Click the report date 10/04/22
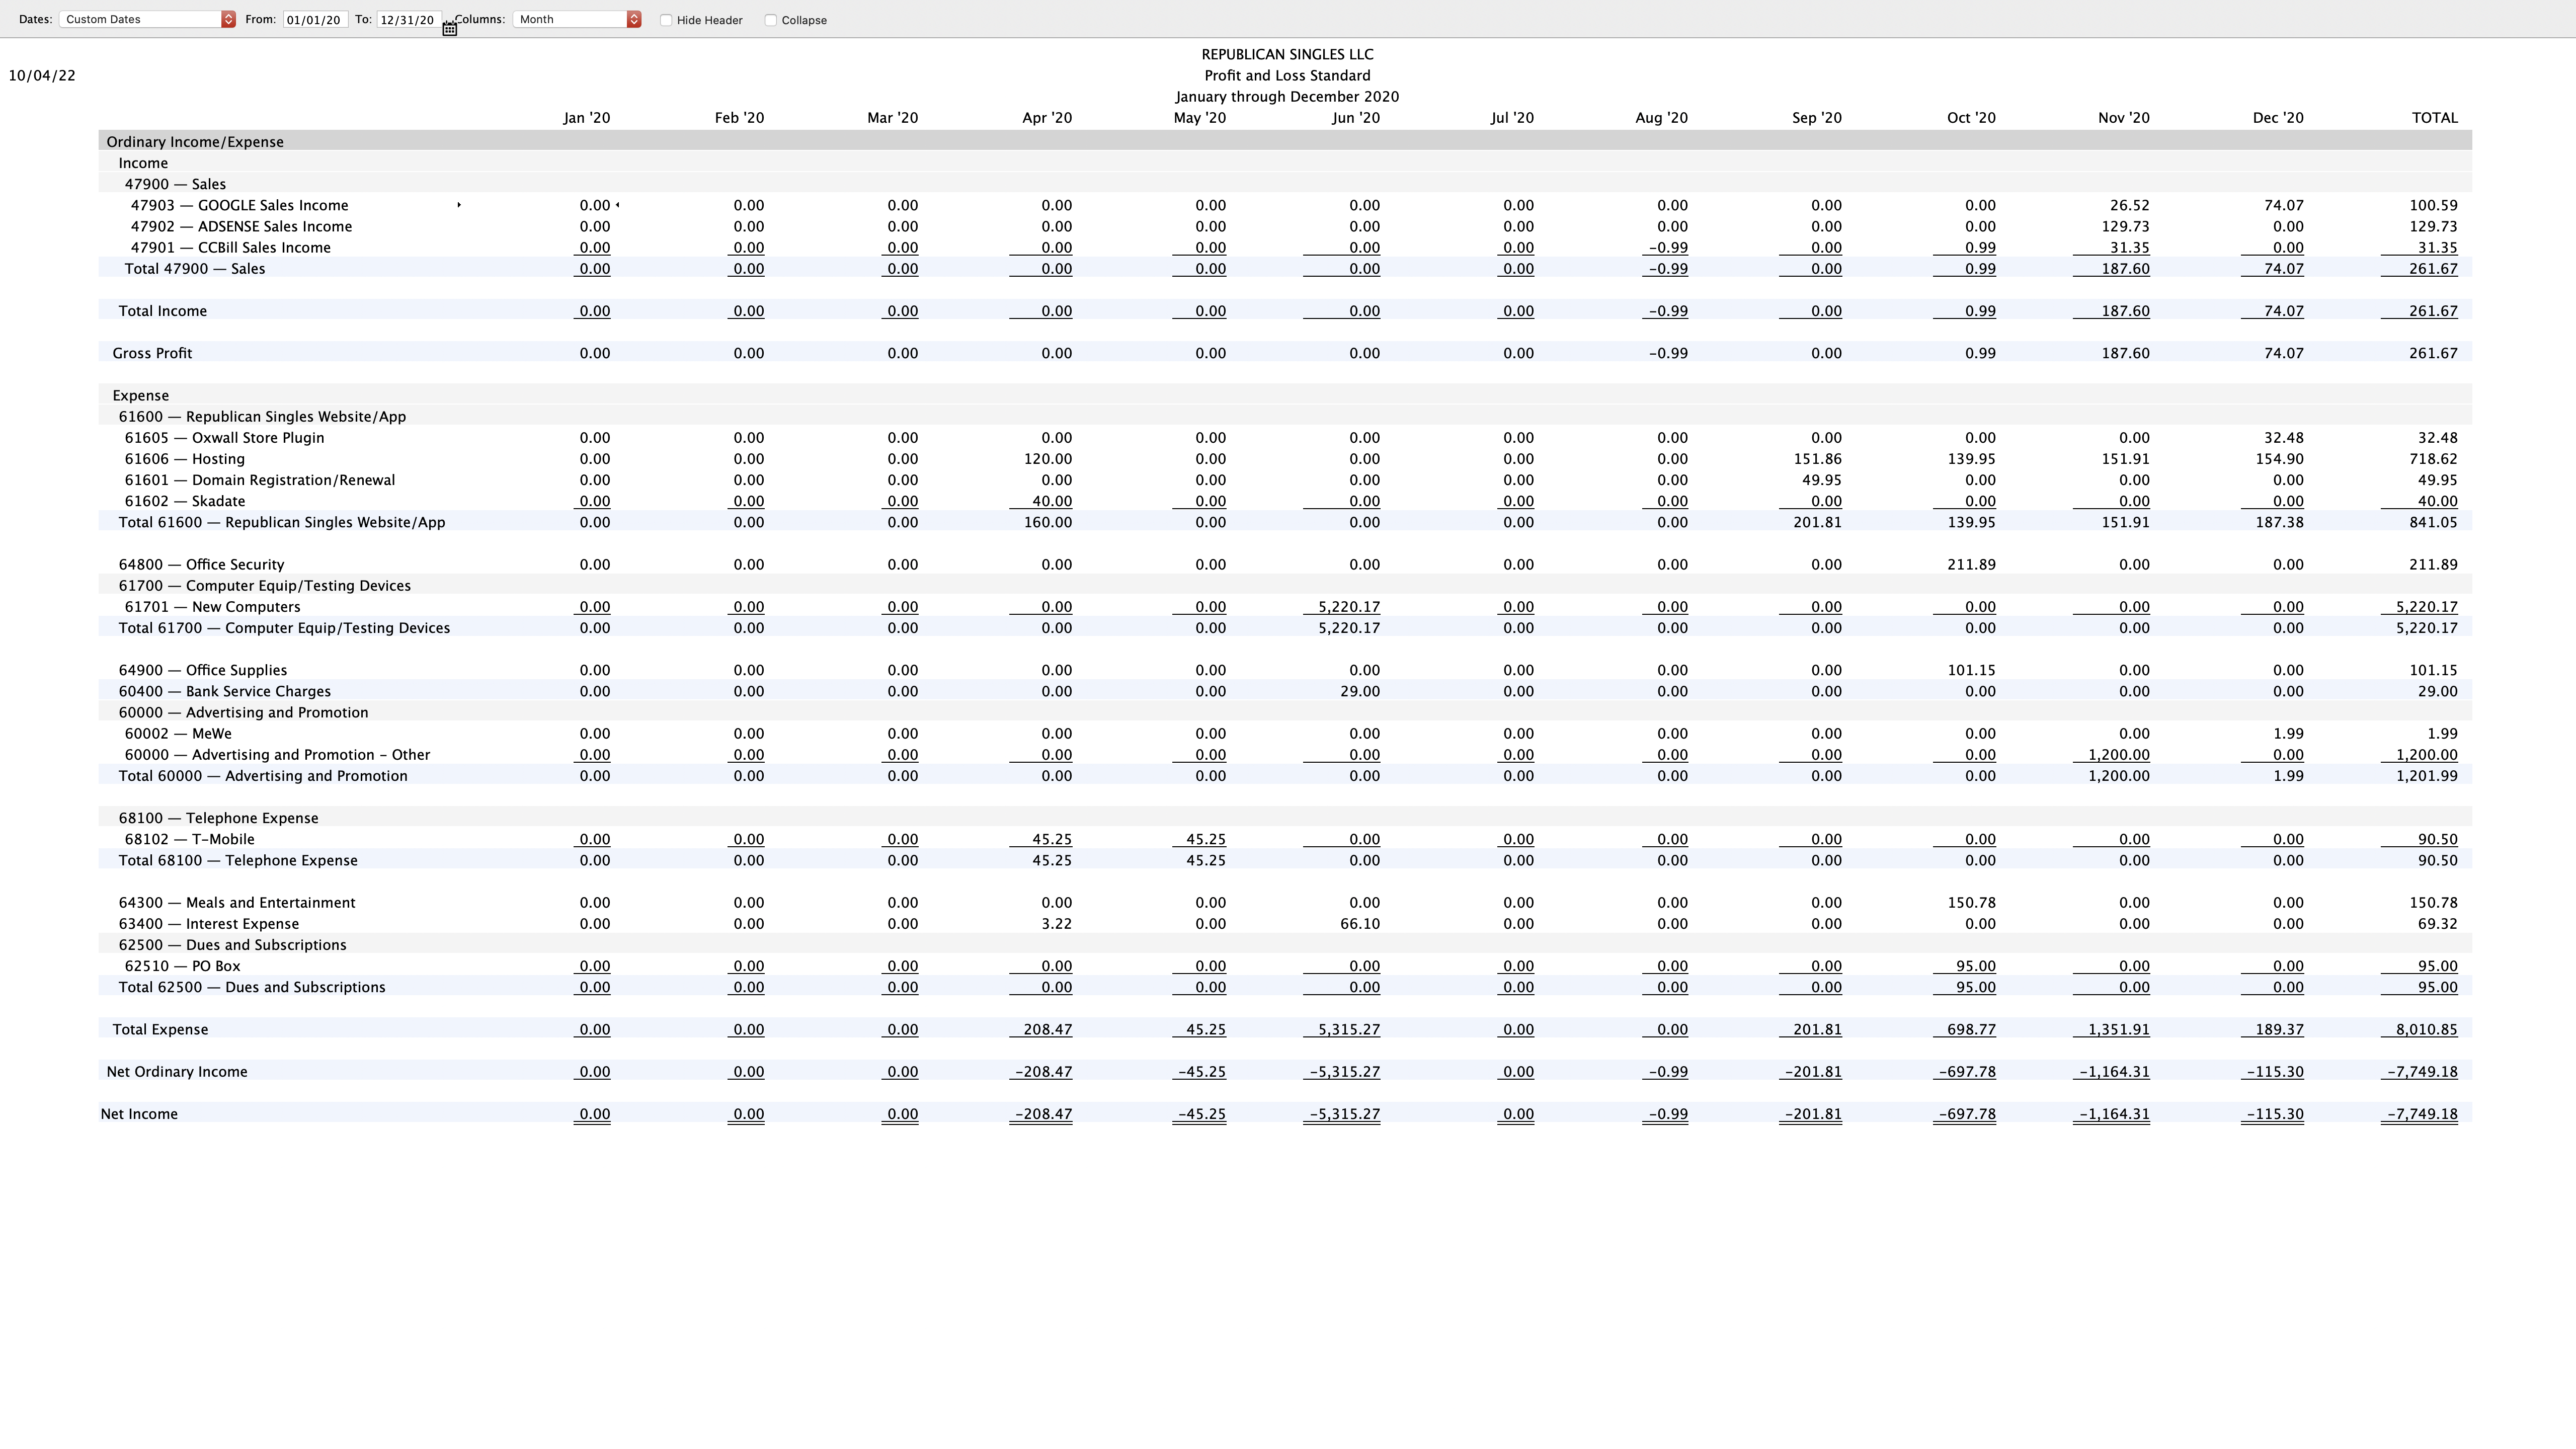 point(42,76)
